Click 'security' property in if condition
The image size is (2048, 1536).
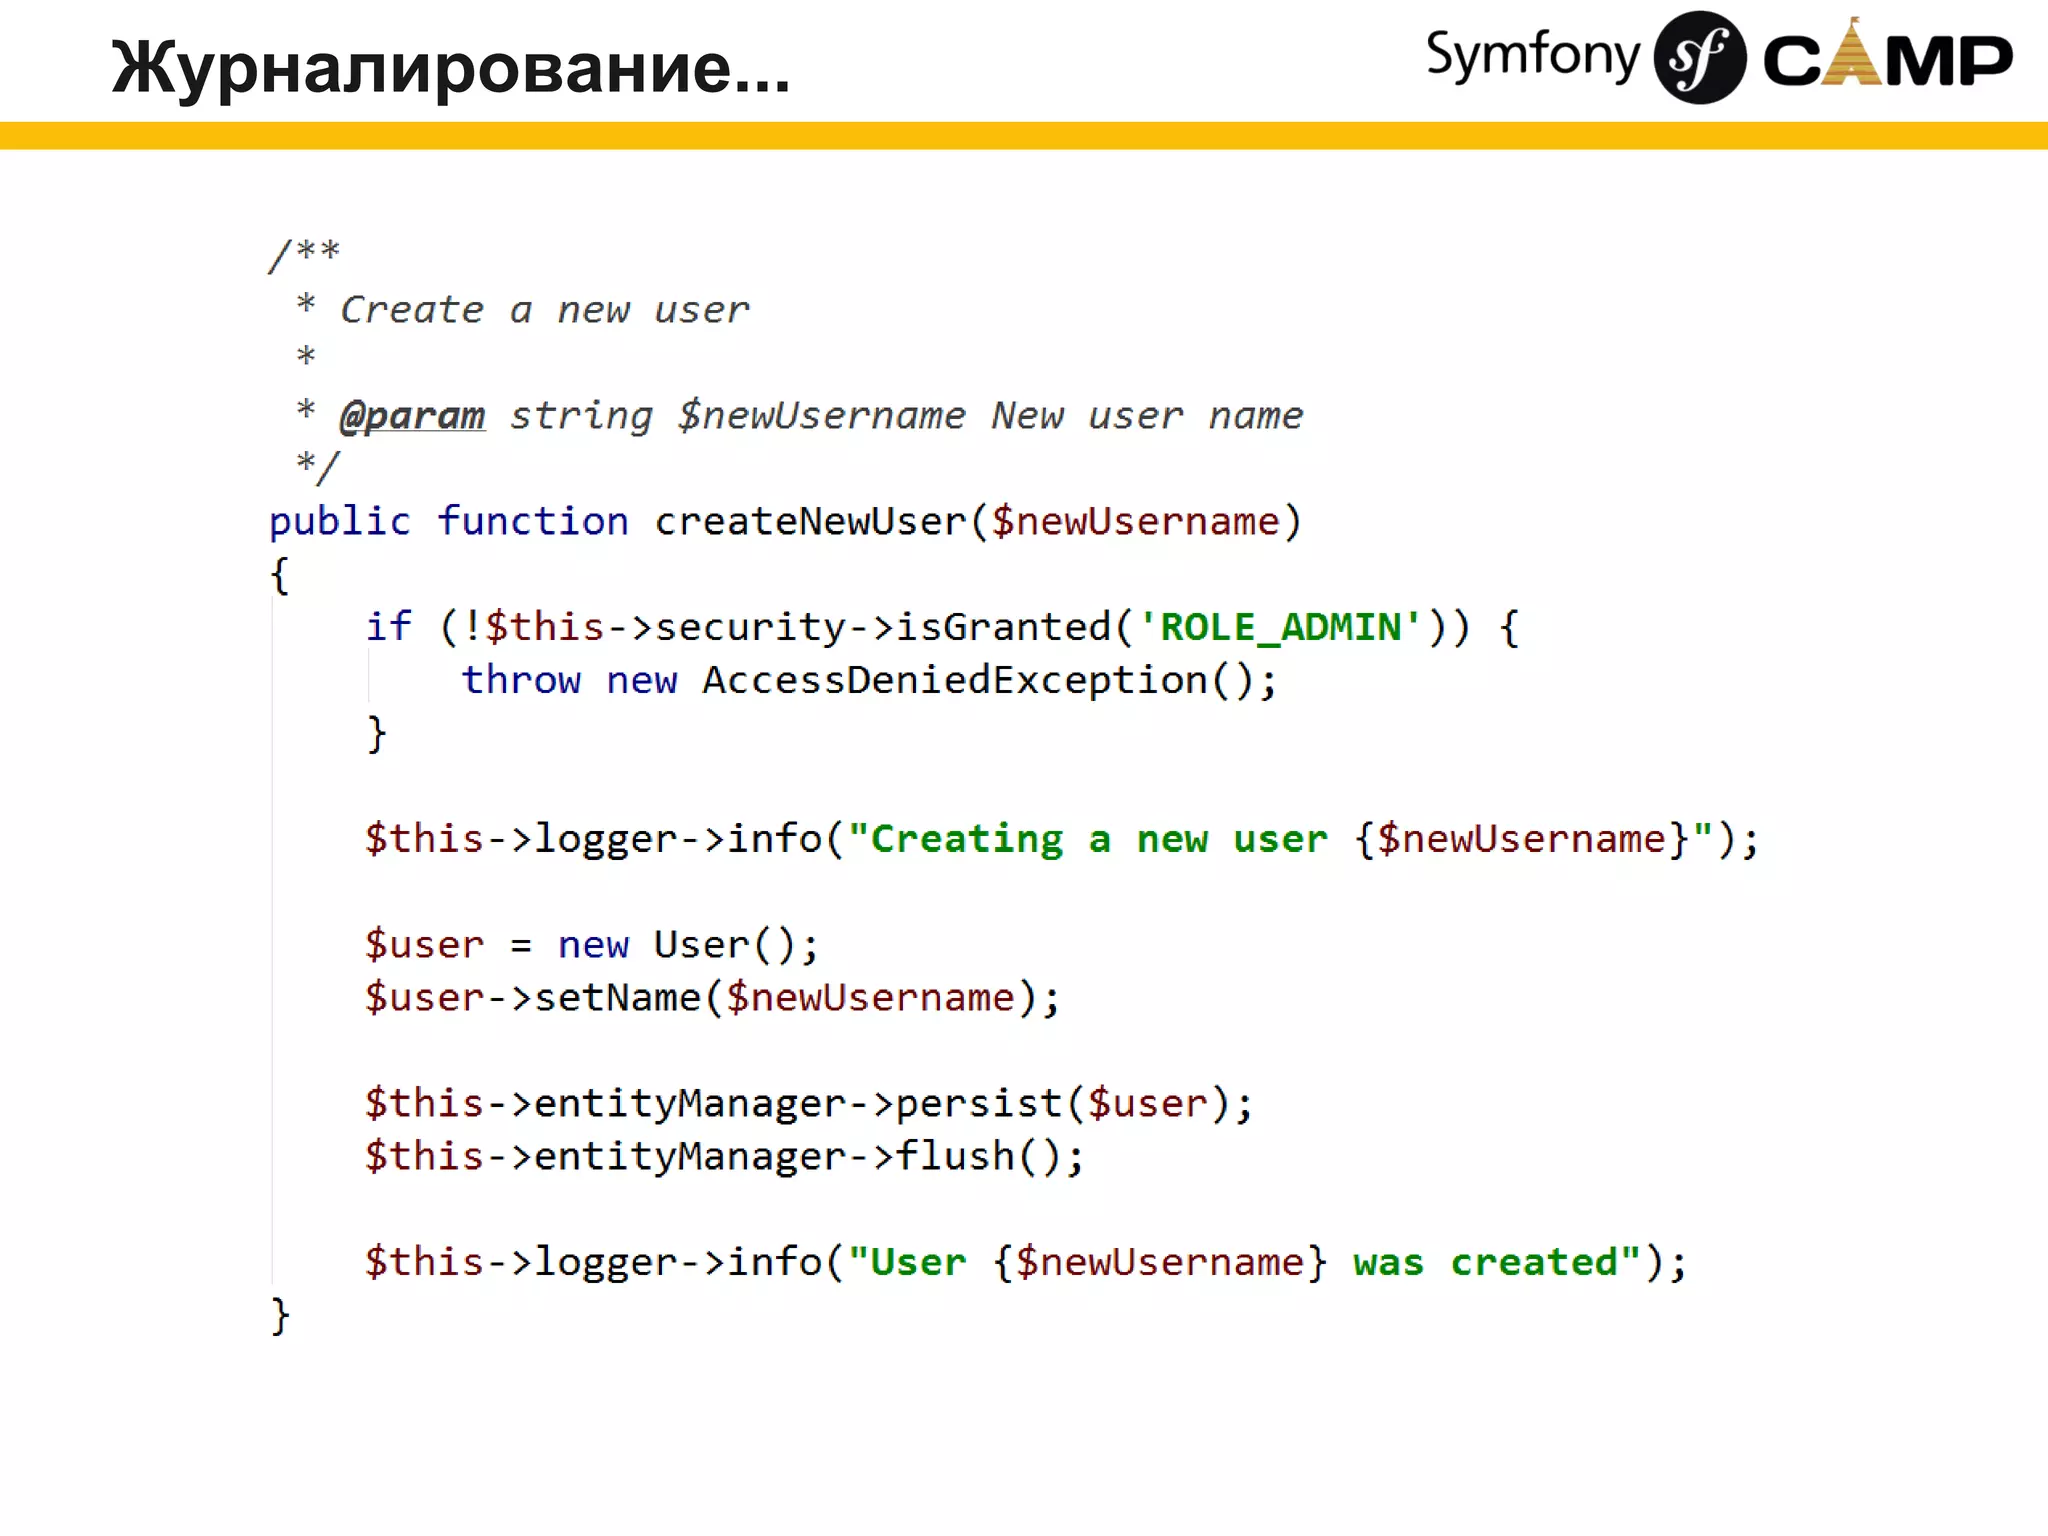[750, 628]
